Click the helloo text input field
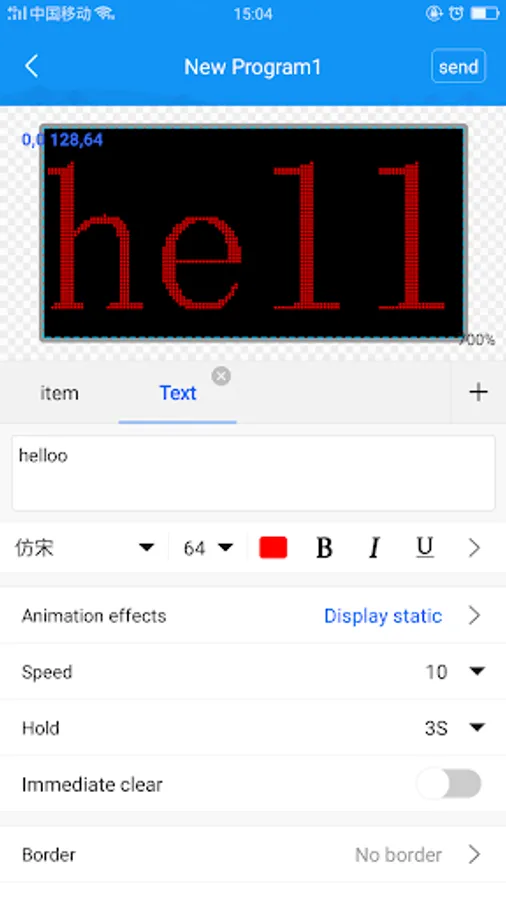 (253, 473)
